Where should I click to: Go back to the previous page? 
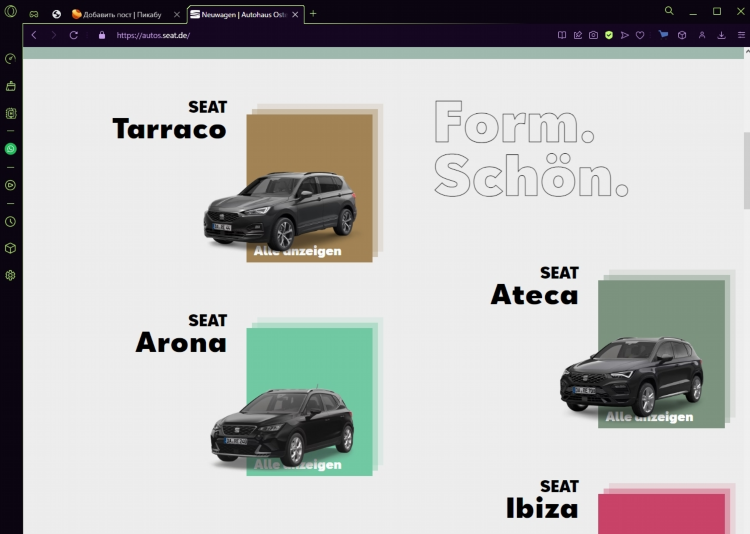click(34, 35)
